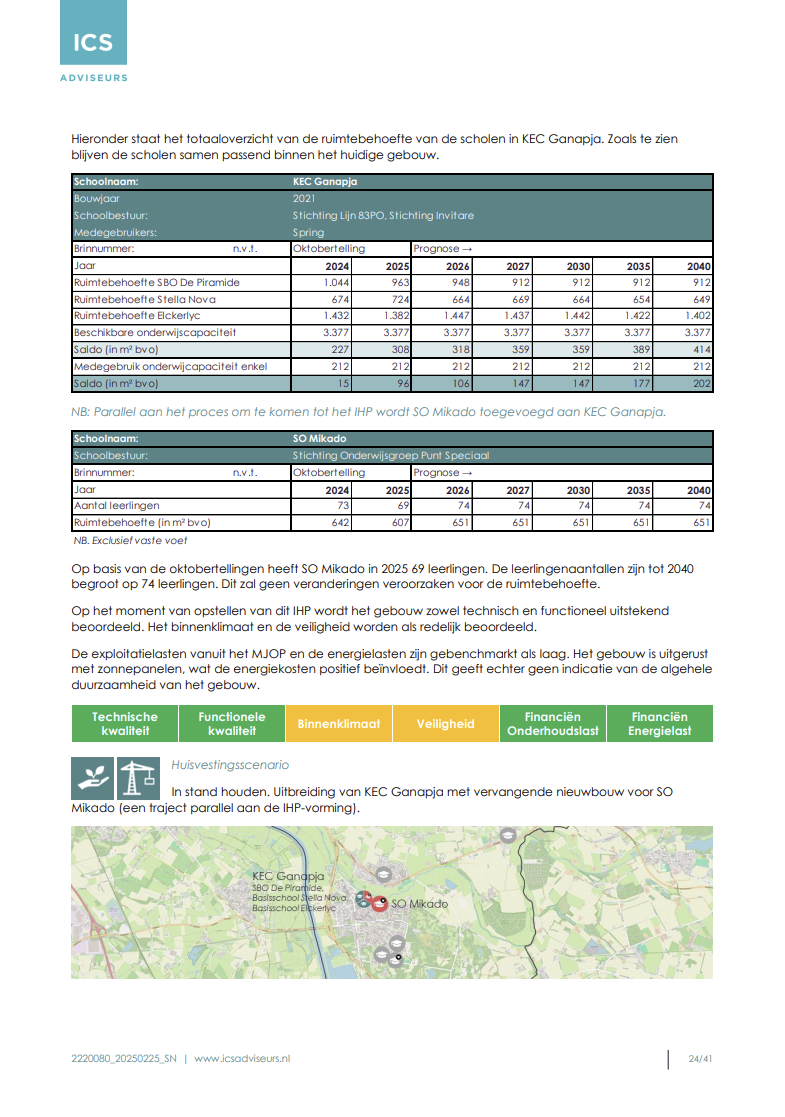The width and height of the screenshot is (785, 1117).
Task: Click the Oktobertelling cell in the SO Mikado table
Action: [x=329, y=473]
